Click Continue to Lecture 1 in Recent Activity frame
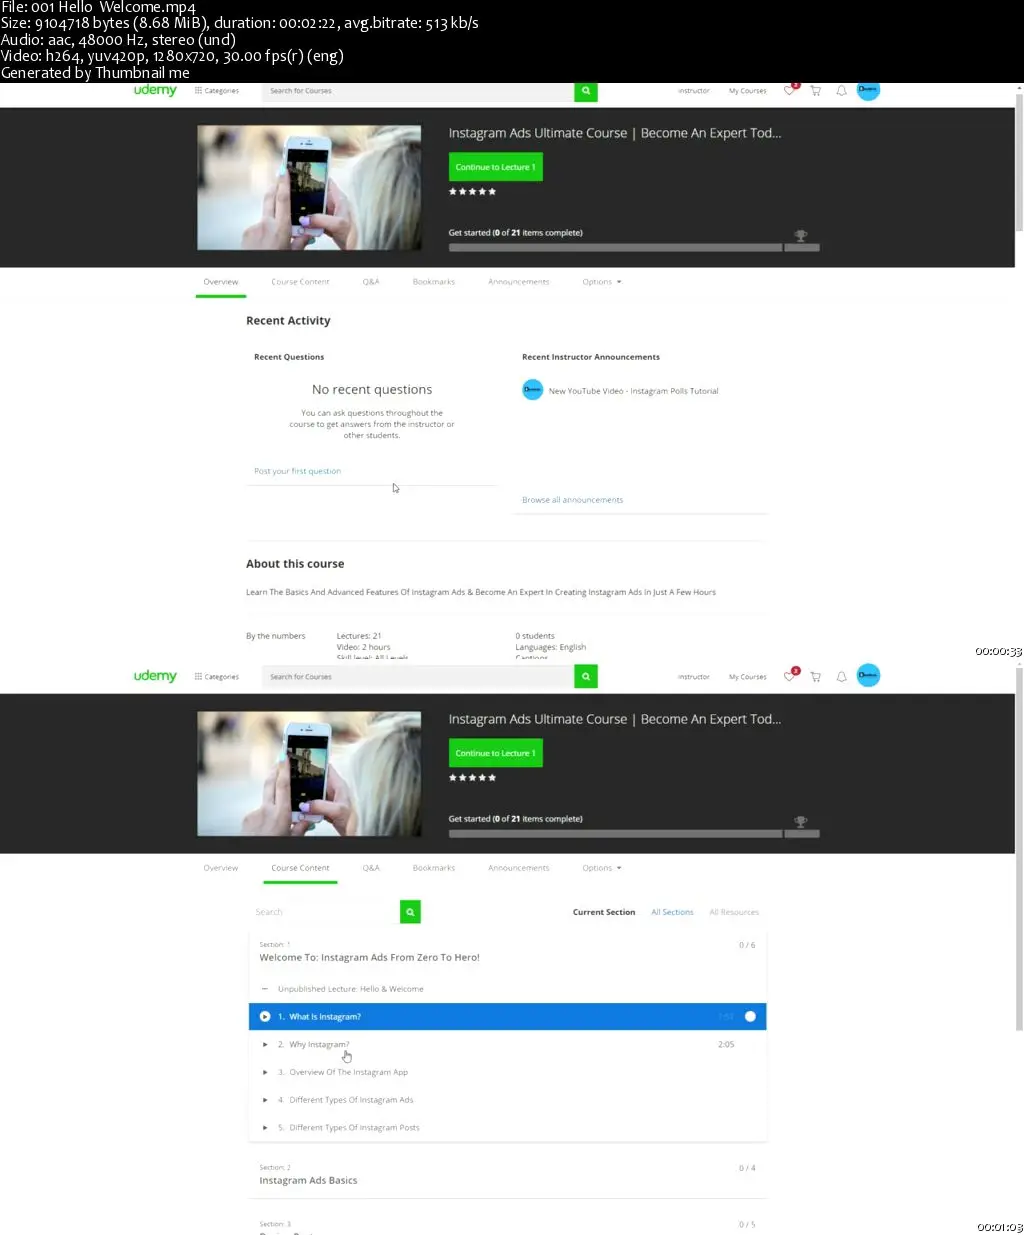1024x1235 pixels. pos(496,167)
